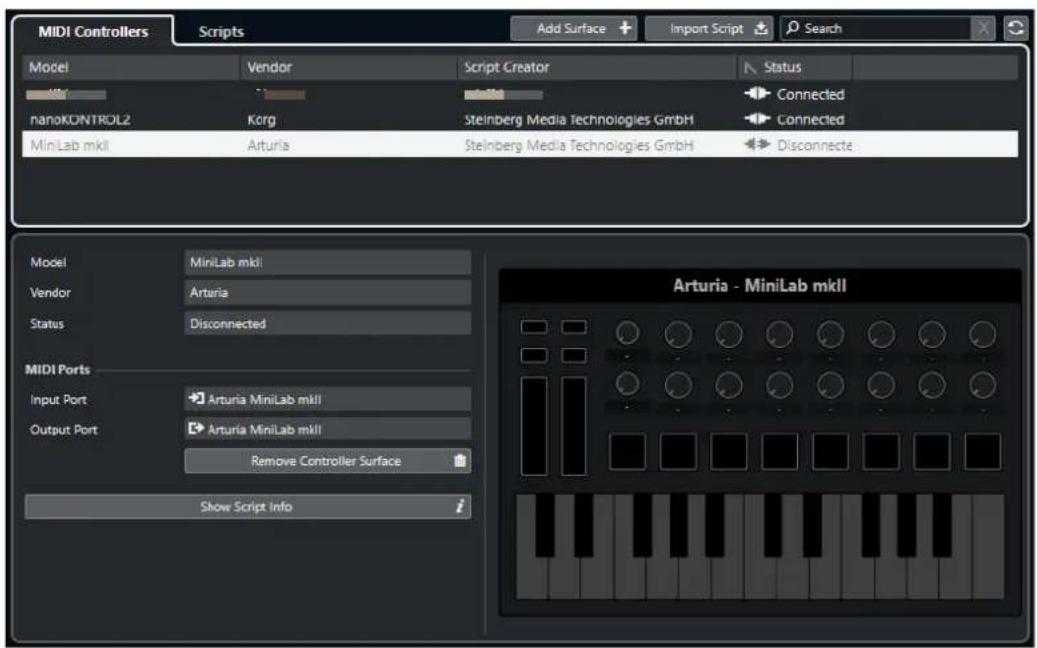Sort by Script Creator column header
This screenshot has width=1037, height=648.
(597, 67)
